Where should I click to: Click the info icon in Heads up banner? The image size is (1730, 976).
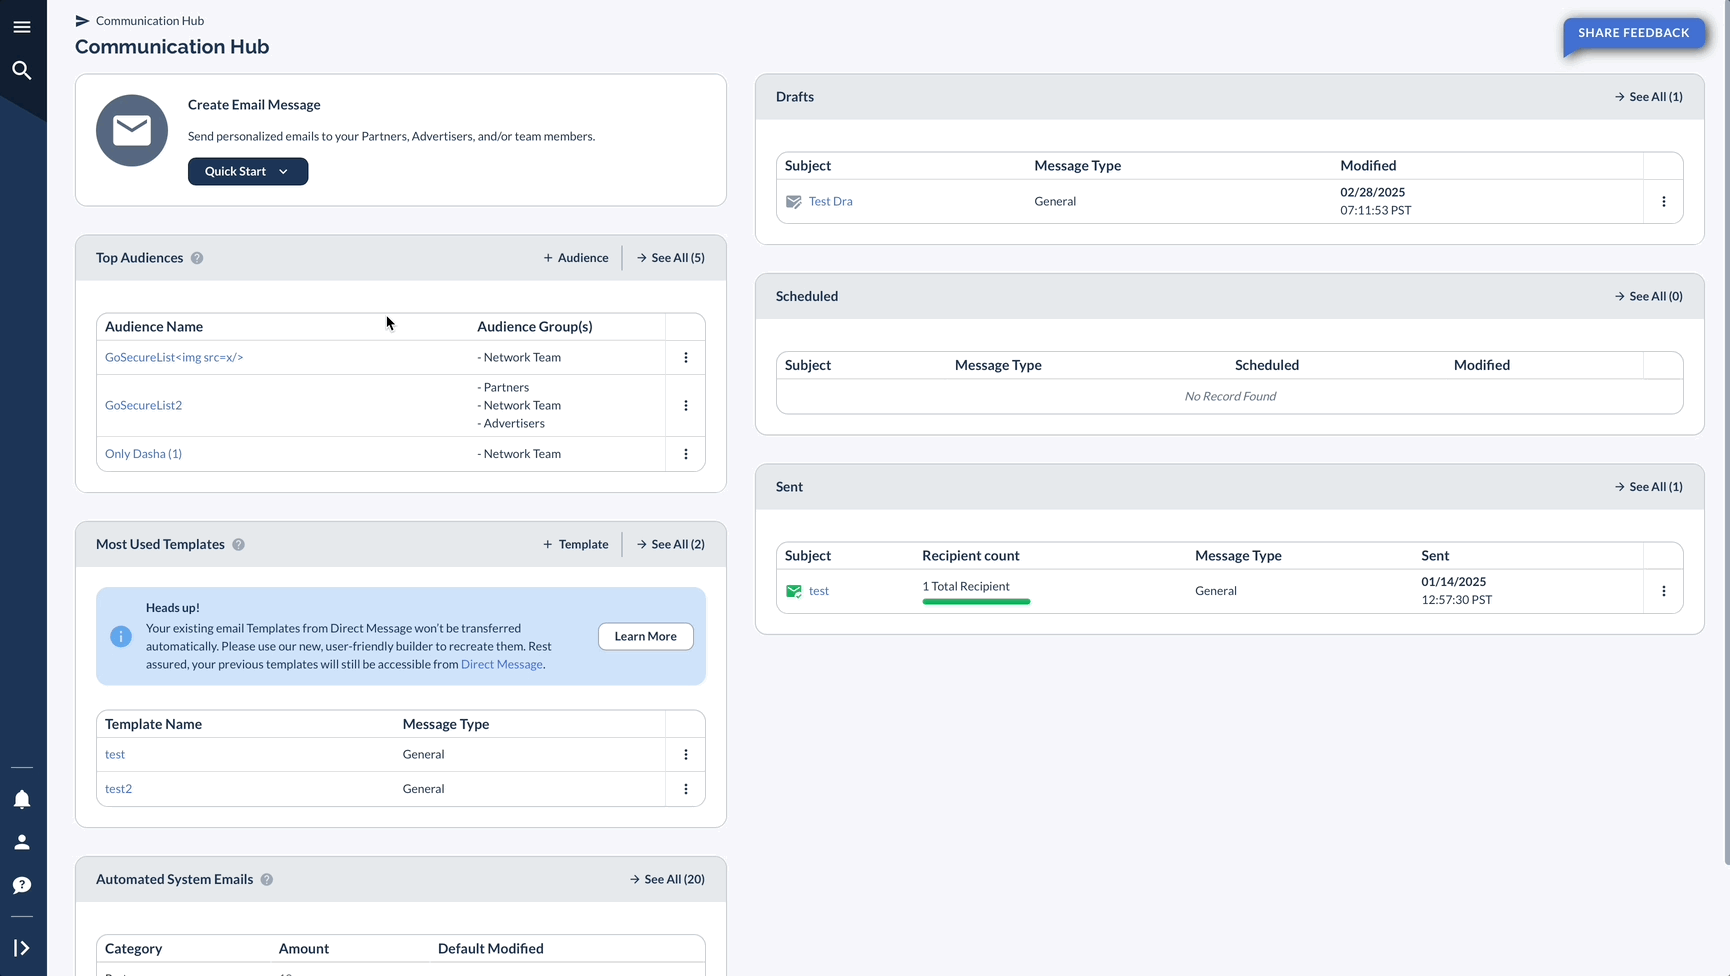pyautogui.click(x=121, y=637)
